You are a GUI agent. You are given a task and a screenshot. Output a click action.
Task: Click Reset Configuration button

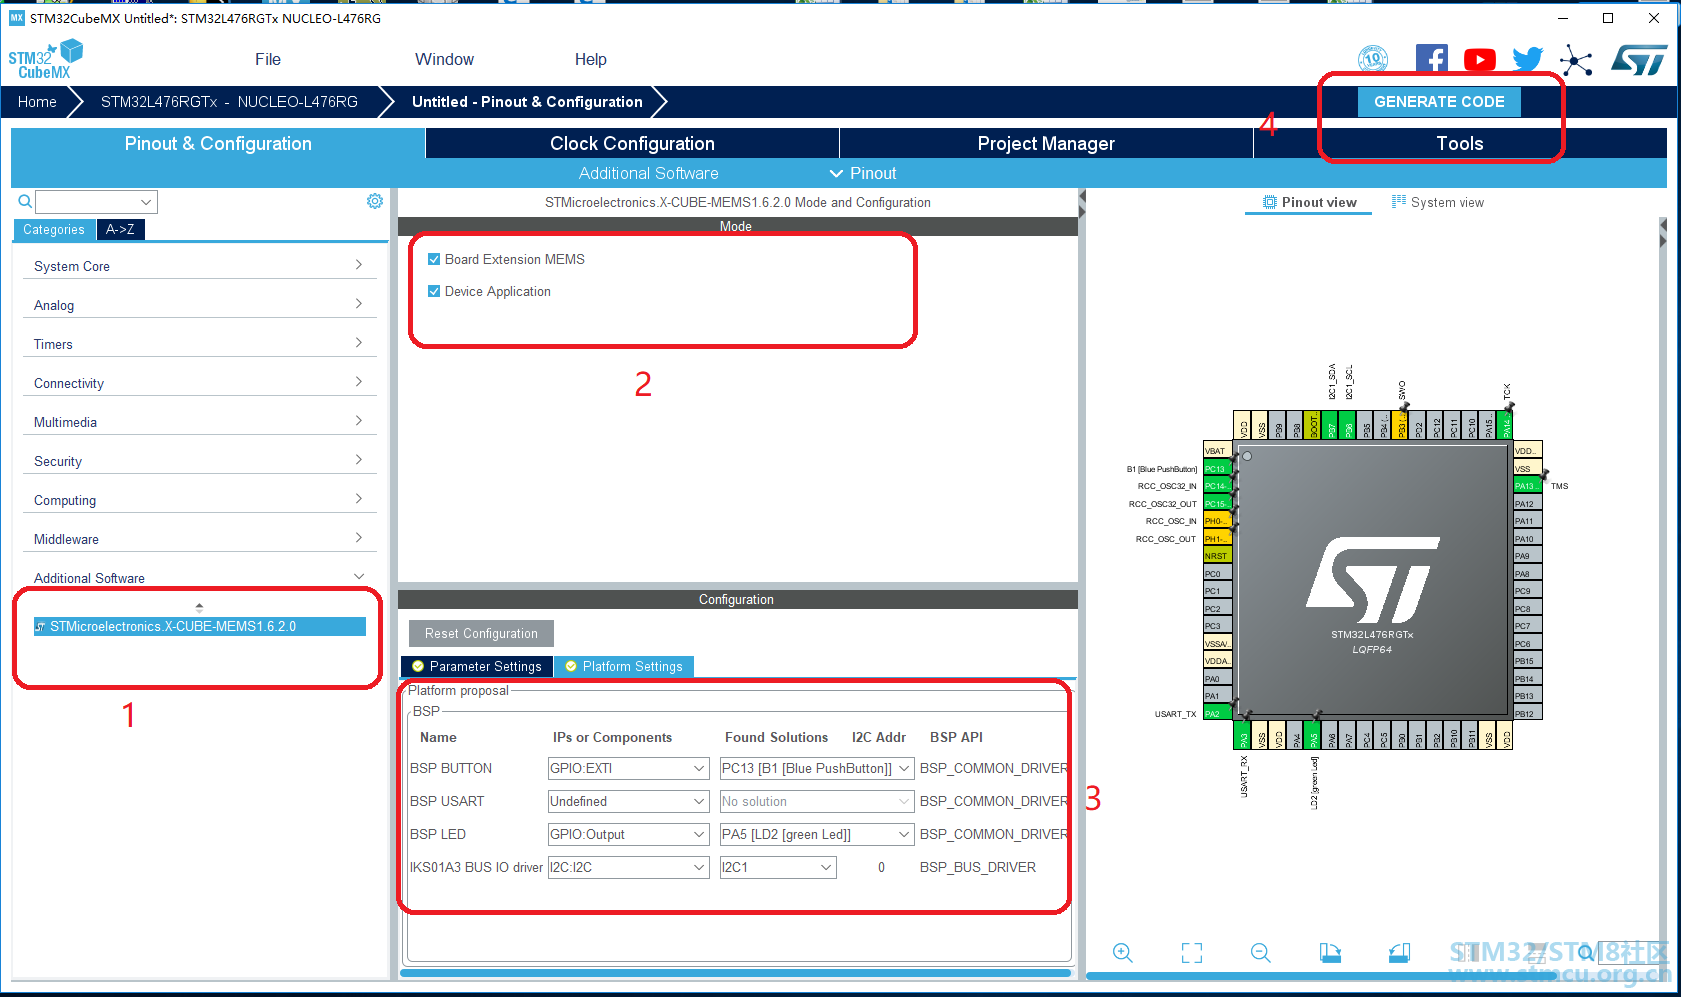point(481,633)
